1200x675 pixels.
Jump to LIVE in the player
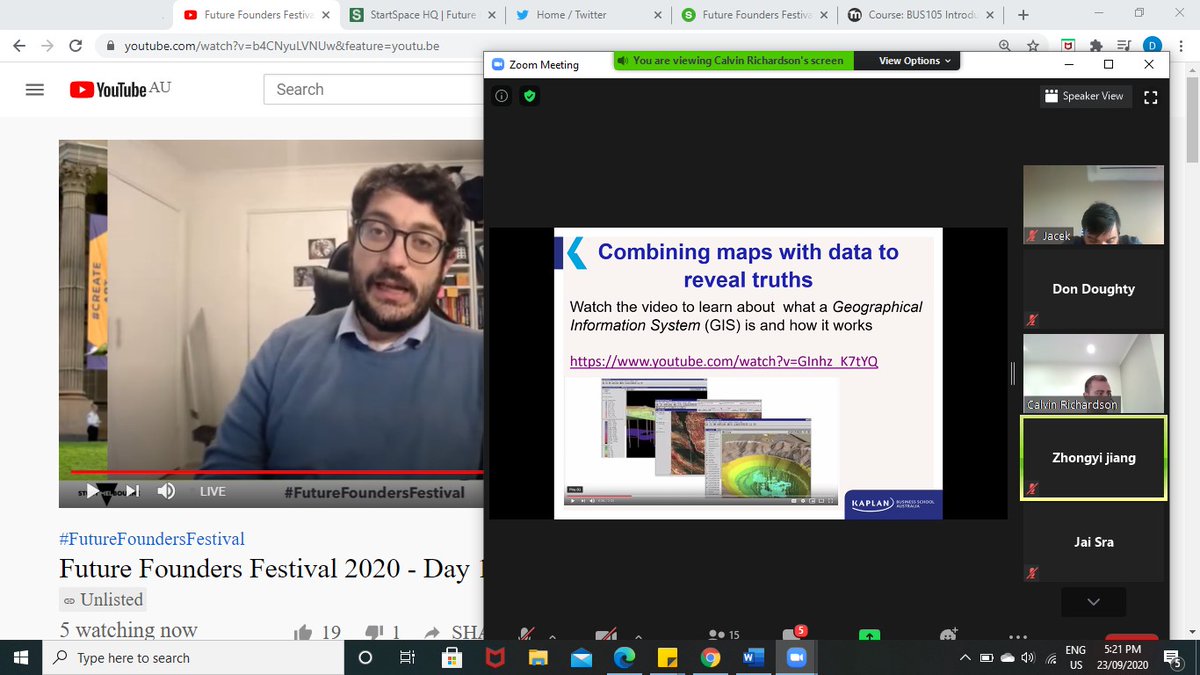coord(213,492)
